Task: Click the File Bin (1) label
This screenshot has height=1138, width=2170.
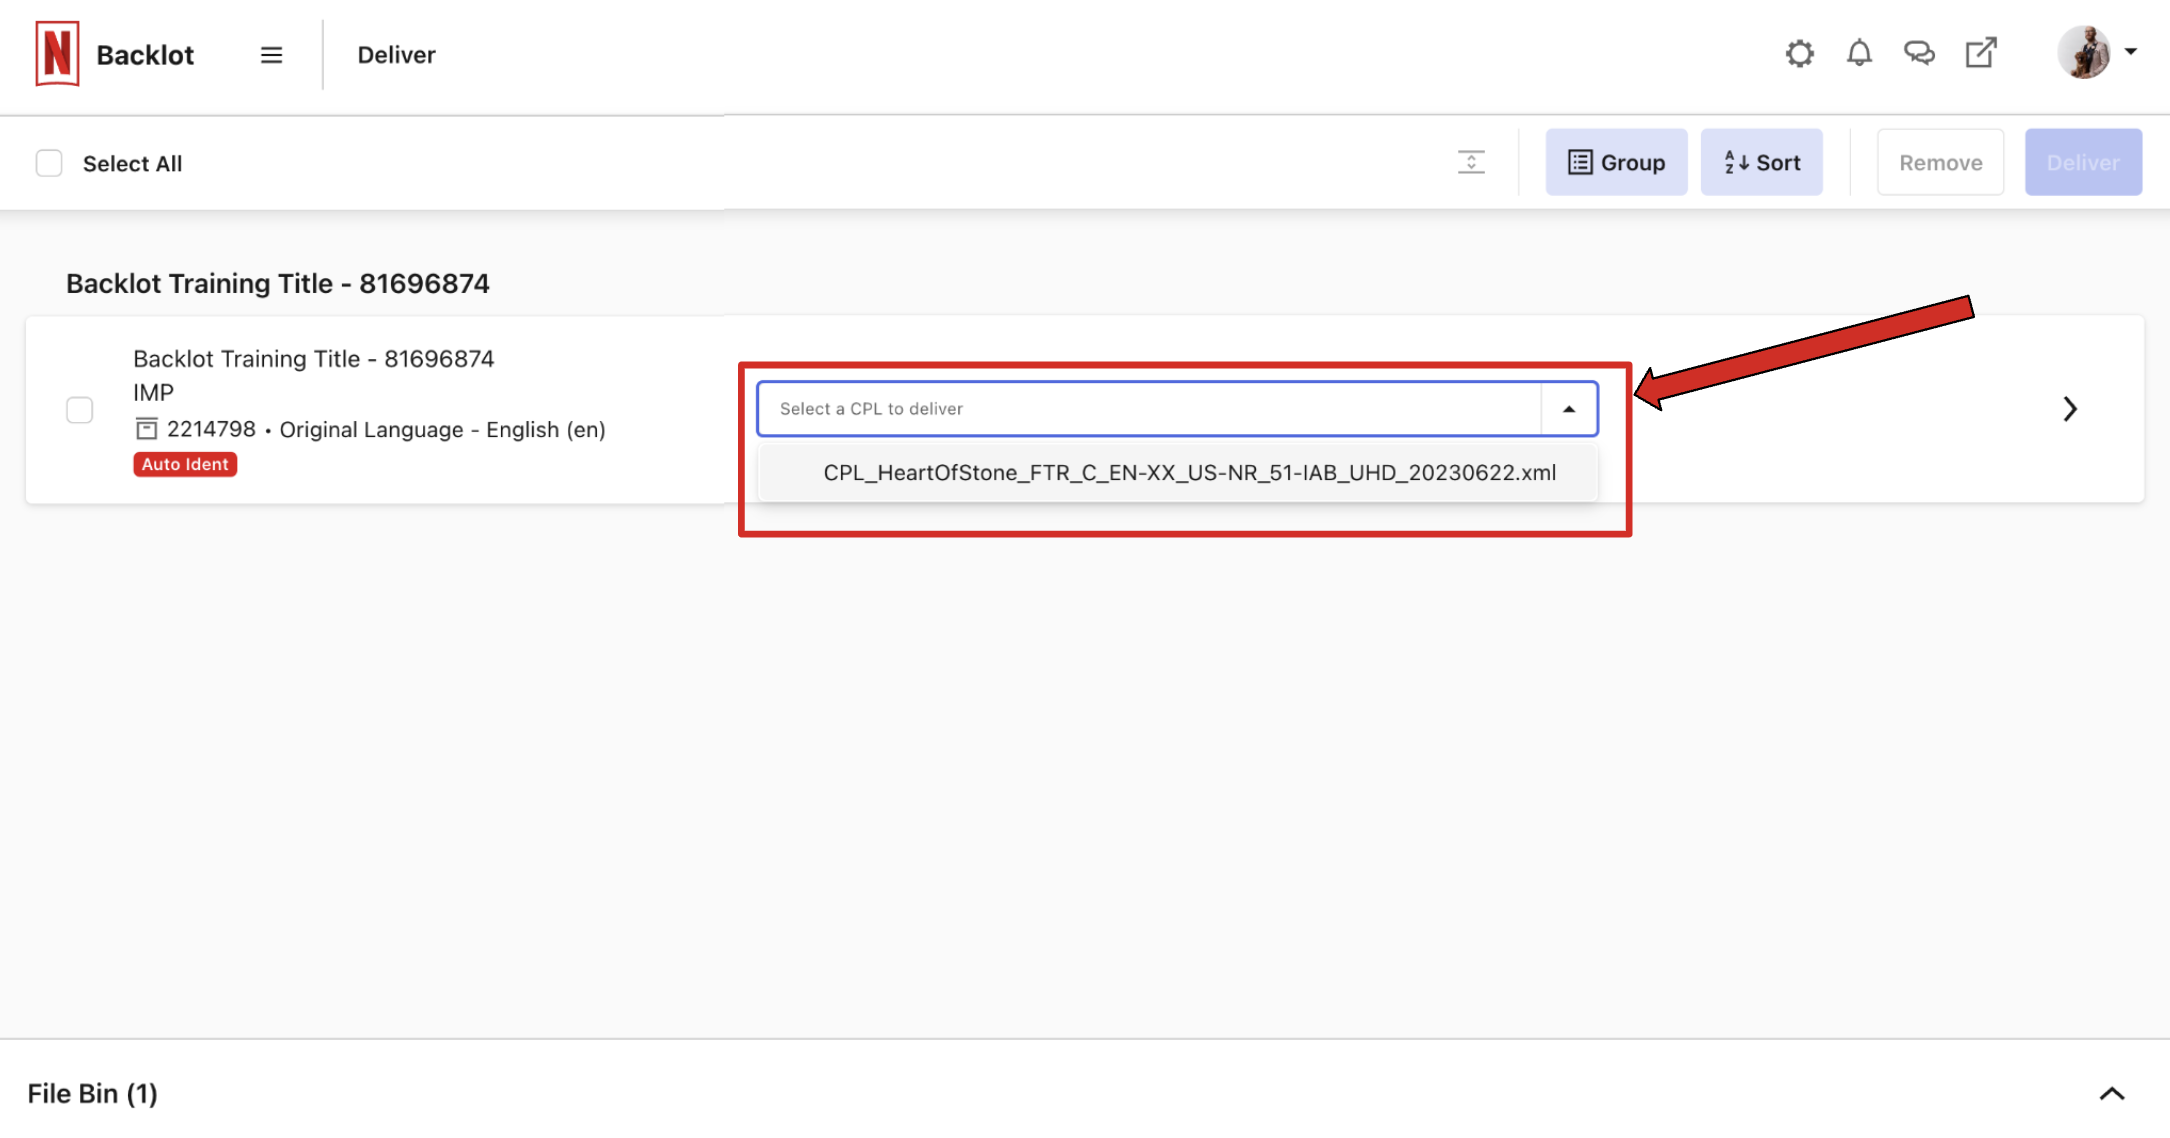Action: pyautogui.click(x=93, y=1094)
